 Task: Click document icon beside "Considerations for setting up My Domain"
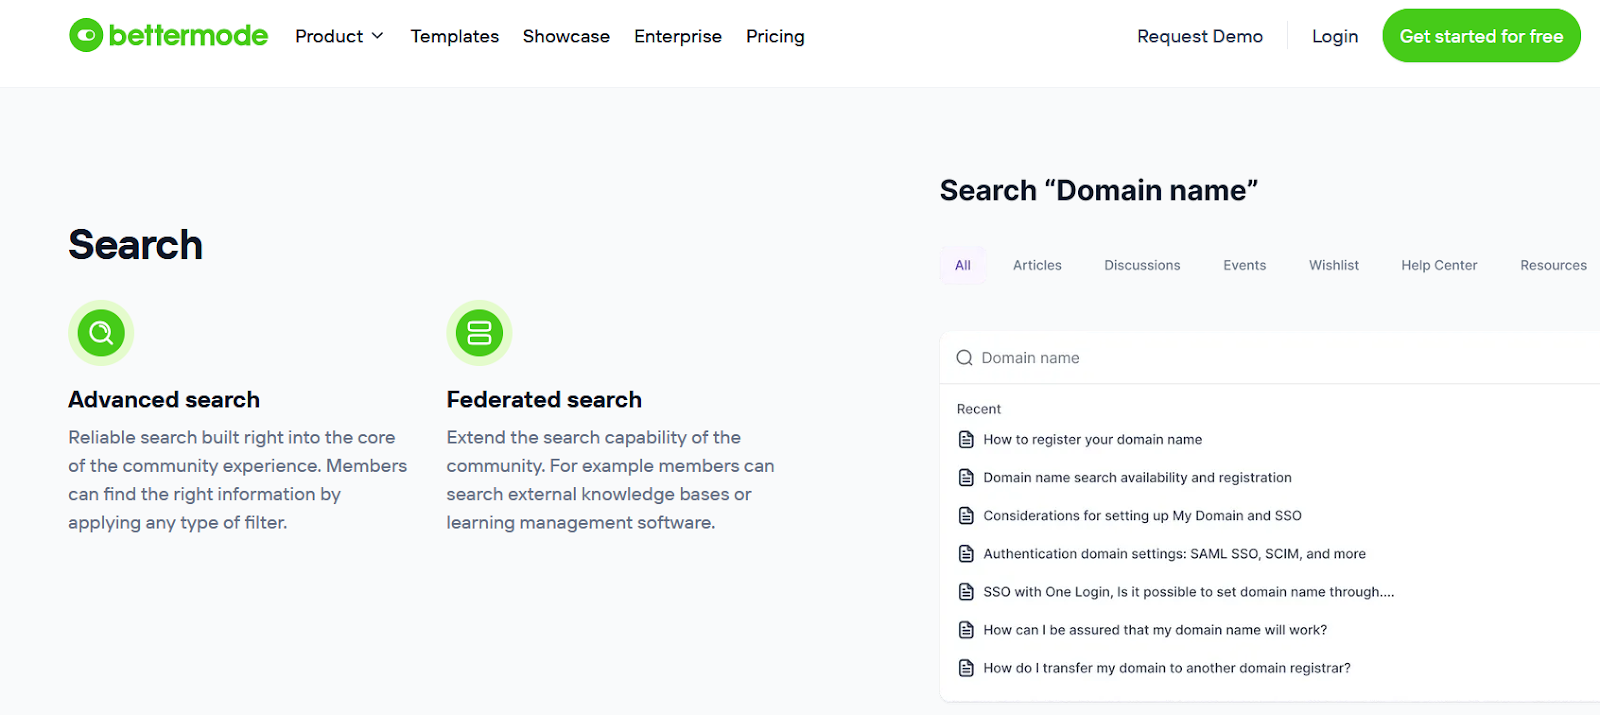coord(966,516)
